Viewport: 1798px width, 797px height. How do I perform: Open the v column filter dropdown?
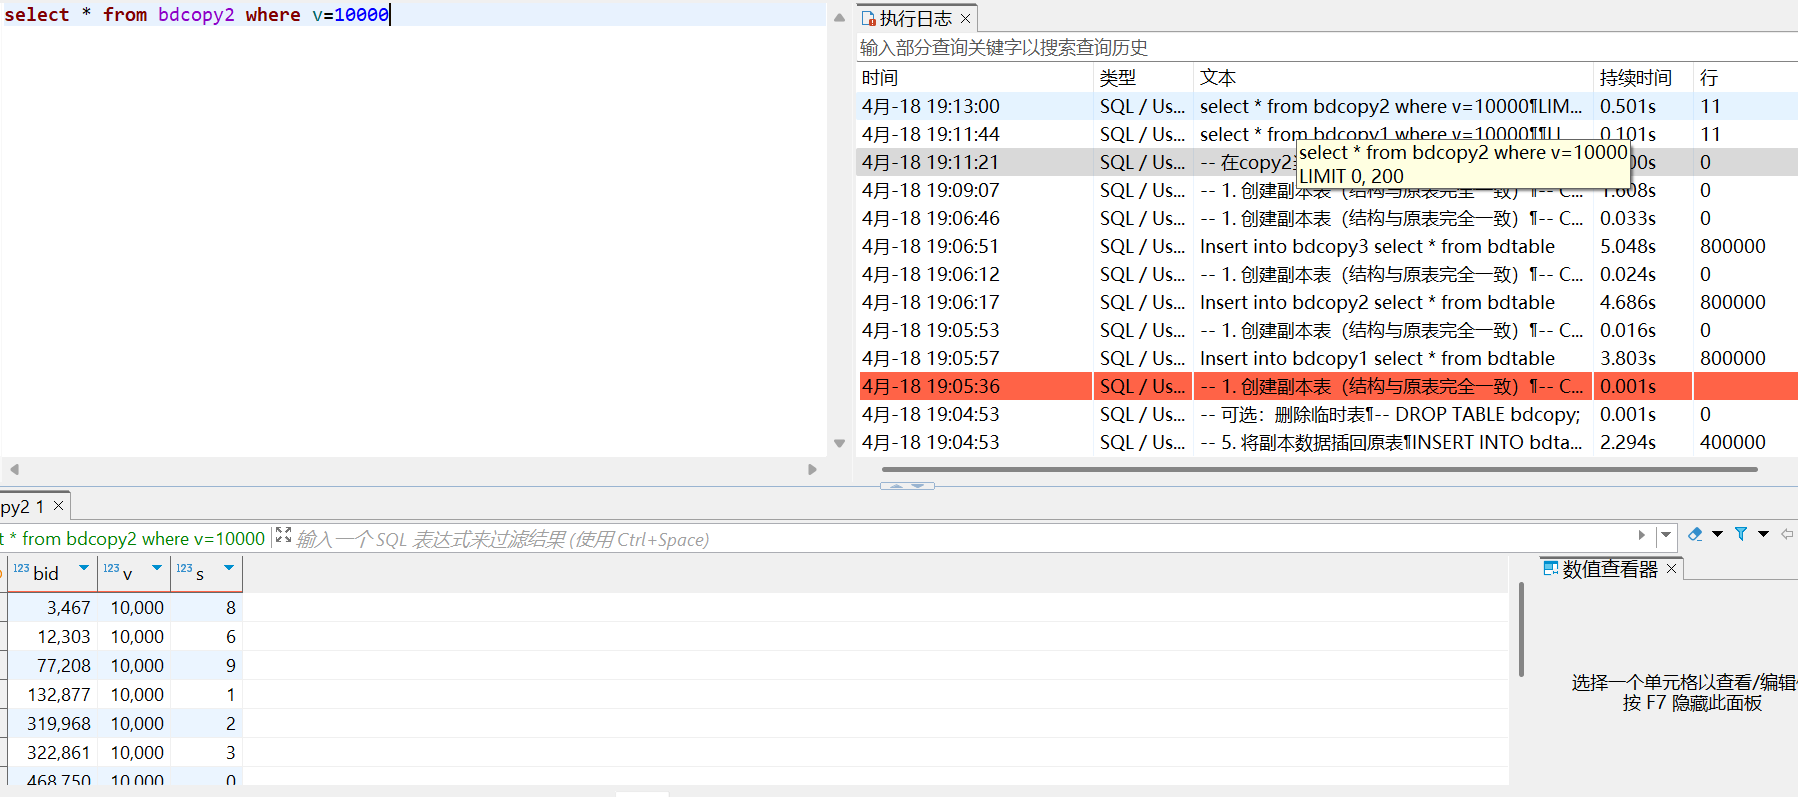click(x=157, y=568)
